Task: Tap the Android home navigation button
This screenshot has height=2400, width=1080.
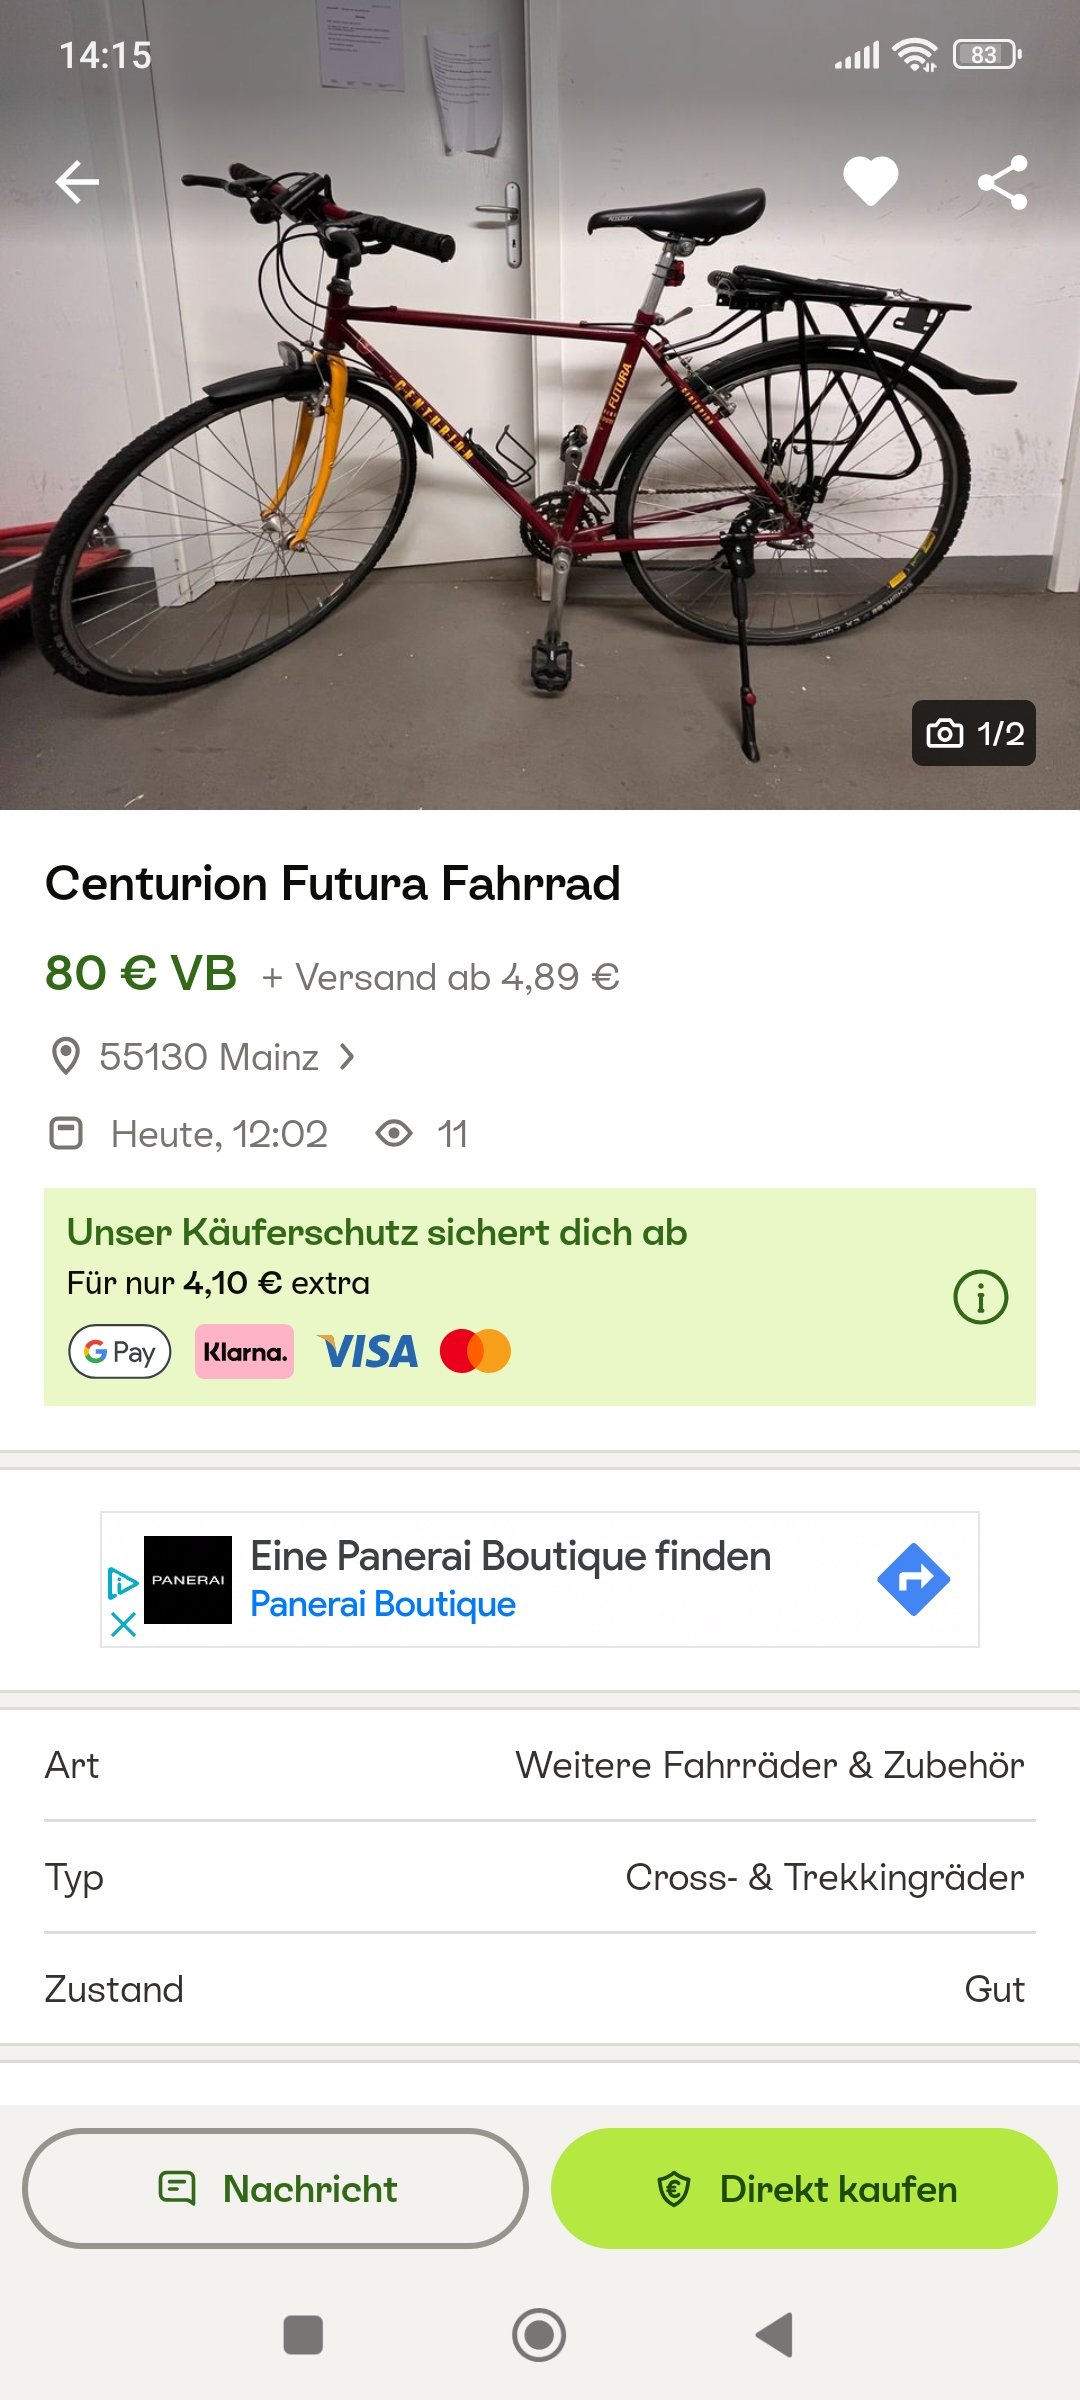Action: point(539,2335)
